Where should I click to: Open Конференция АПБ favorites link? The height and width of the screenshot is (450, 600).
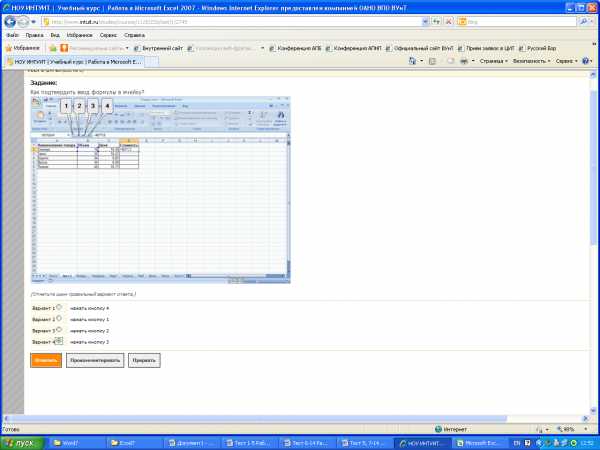(x=295, y=48)
